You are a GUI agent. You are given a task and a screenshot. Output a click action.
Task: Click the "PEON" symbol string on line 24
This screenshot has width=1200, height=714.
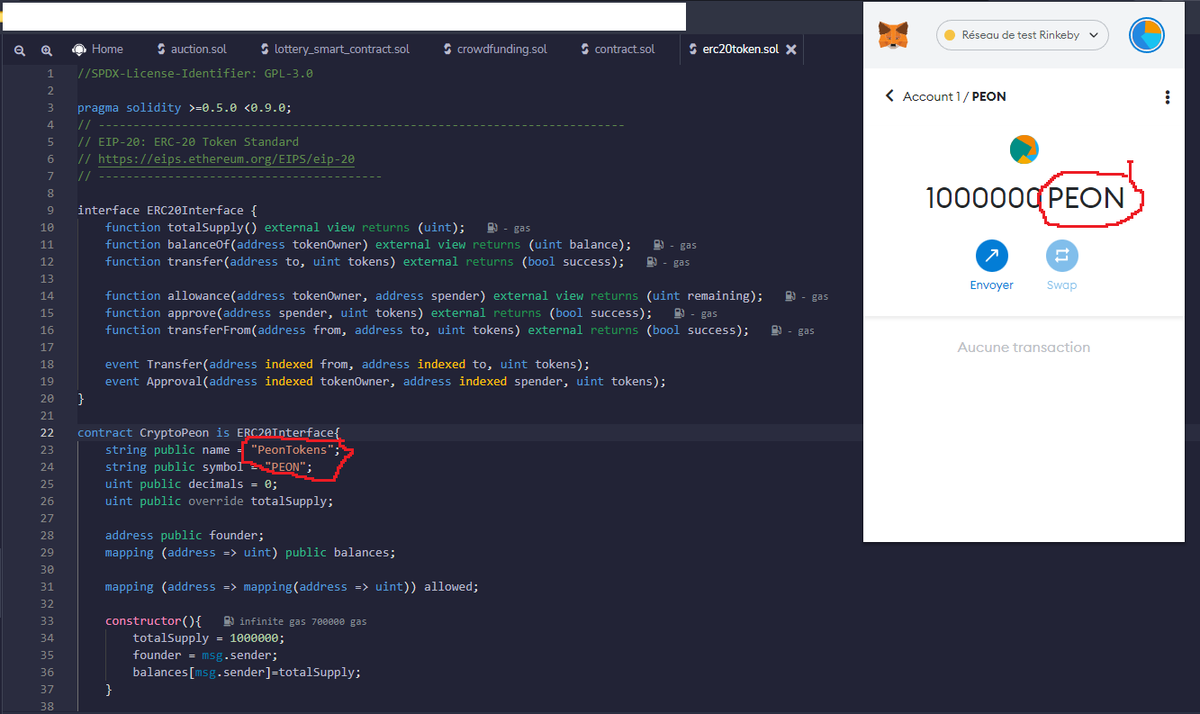pyautogui.click(x=285, y=467)
